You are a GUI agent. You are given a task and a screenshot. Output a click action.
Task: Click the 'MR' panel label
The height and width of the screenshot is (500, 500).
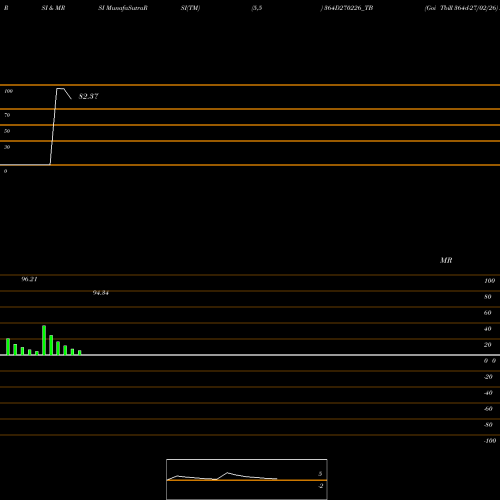point(446,260)
